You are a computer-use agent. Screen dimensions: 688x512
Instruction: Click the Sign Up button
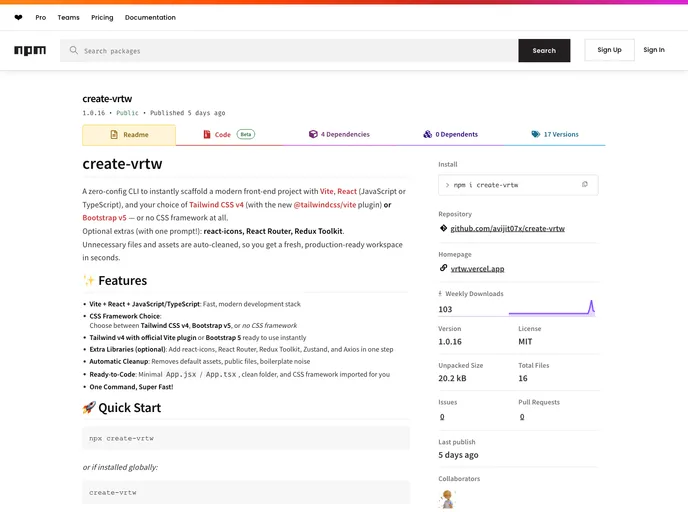(x=609, y=50)
